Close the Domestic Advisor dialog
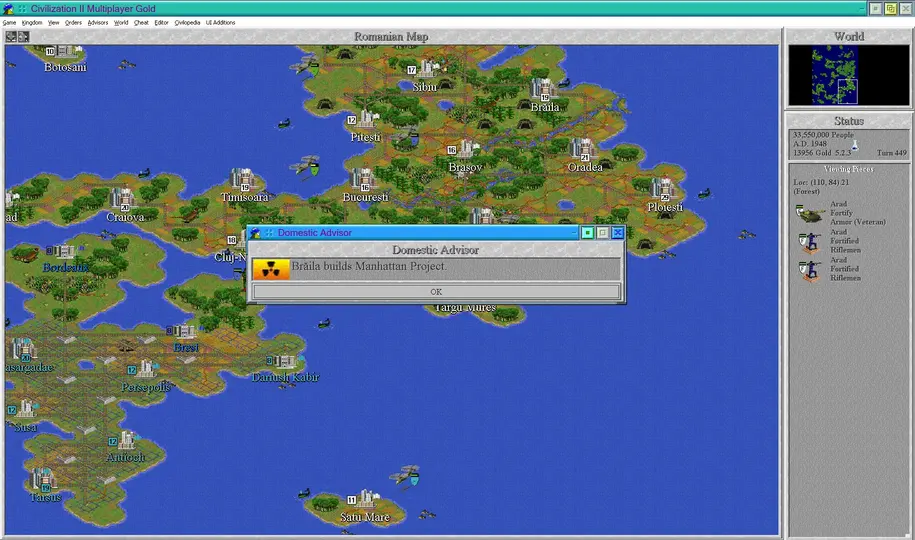Image resolution: width=915 pixels, height=540 pixels. [x=618, y=233]
